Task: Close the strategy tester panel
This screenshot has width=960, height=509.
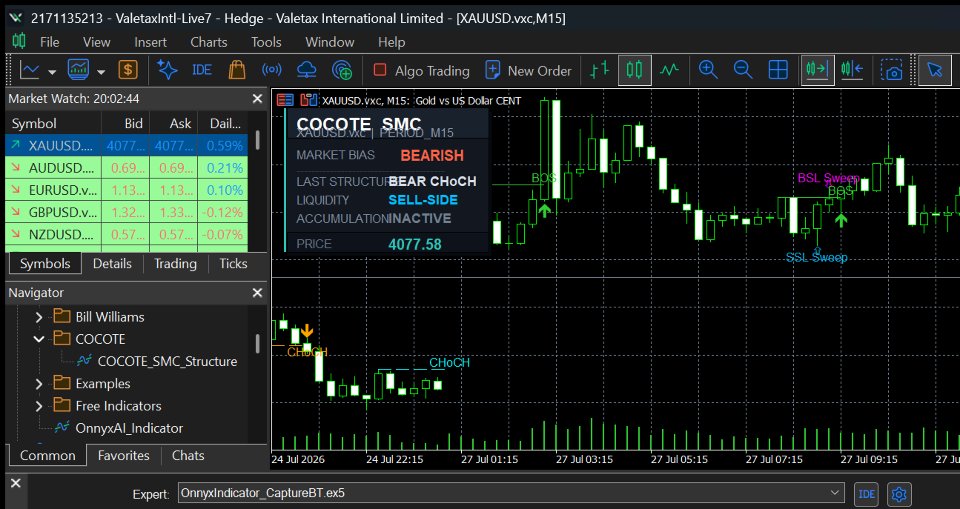Action: (16, 483)
